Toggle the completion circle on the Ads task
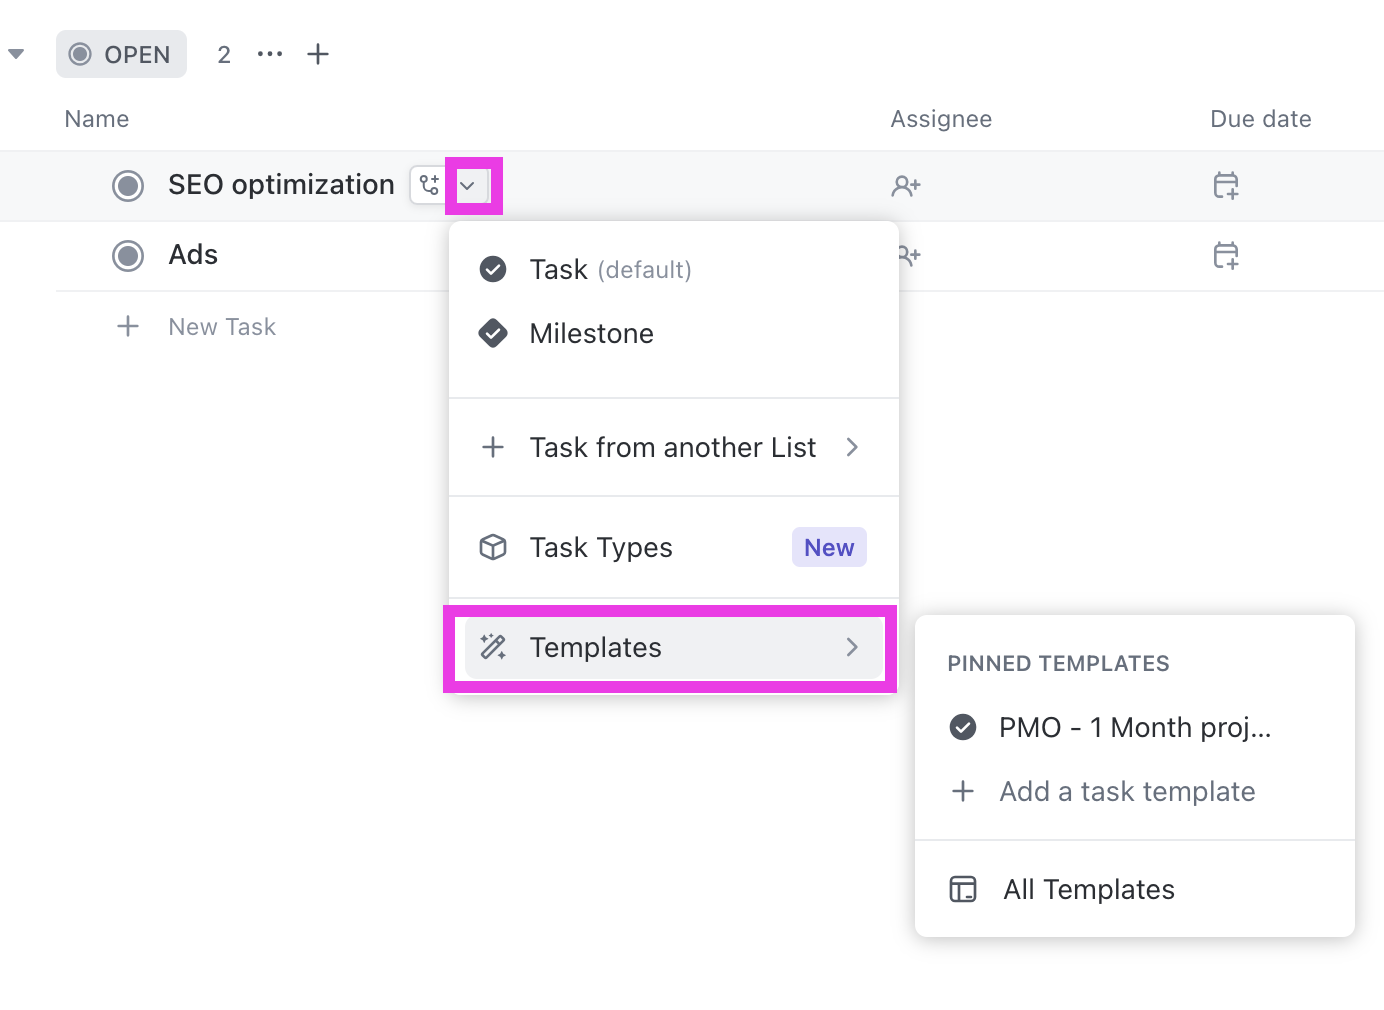This screenshot has height=1010, width=1384. coord(128,256)
